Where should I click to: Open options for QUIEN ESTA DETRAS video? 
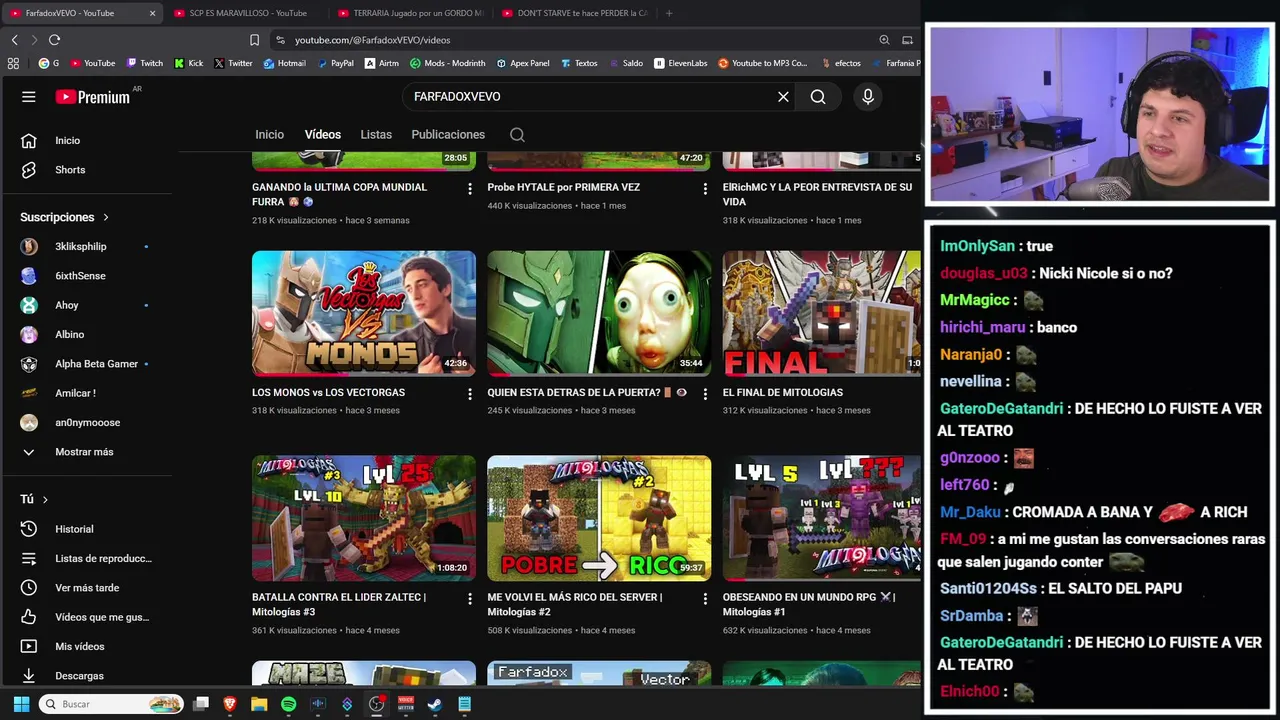(704, 394)
